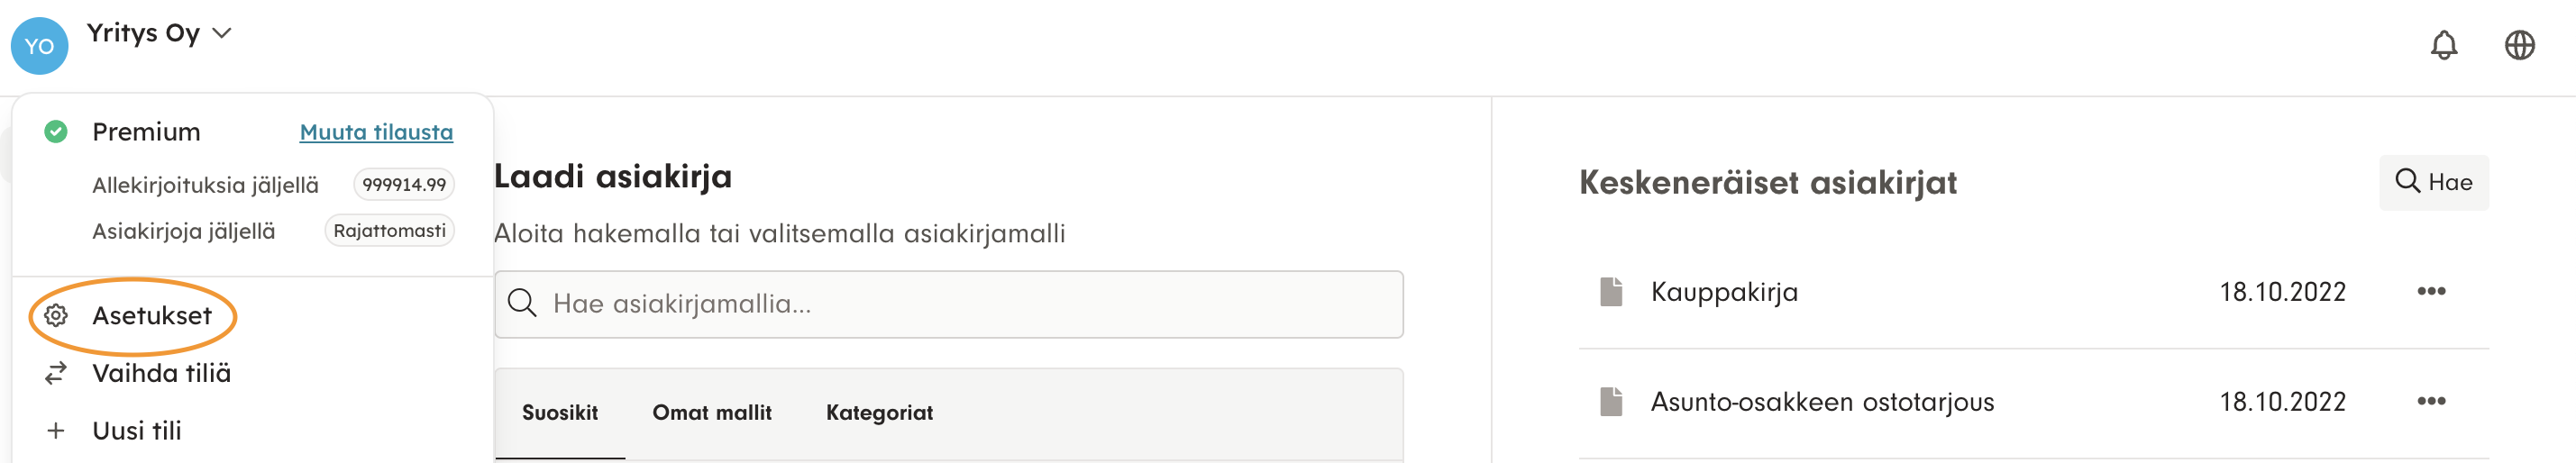Switch to the Omat mallit tab
The height and width of the screenshot is (463, 2576).
click(711, 413)
